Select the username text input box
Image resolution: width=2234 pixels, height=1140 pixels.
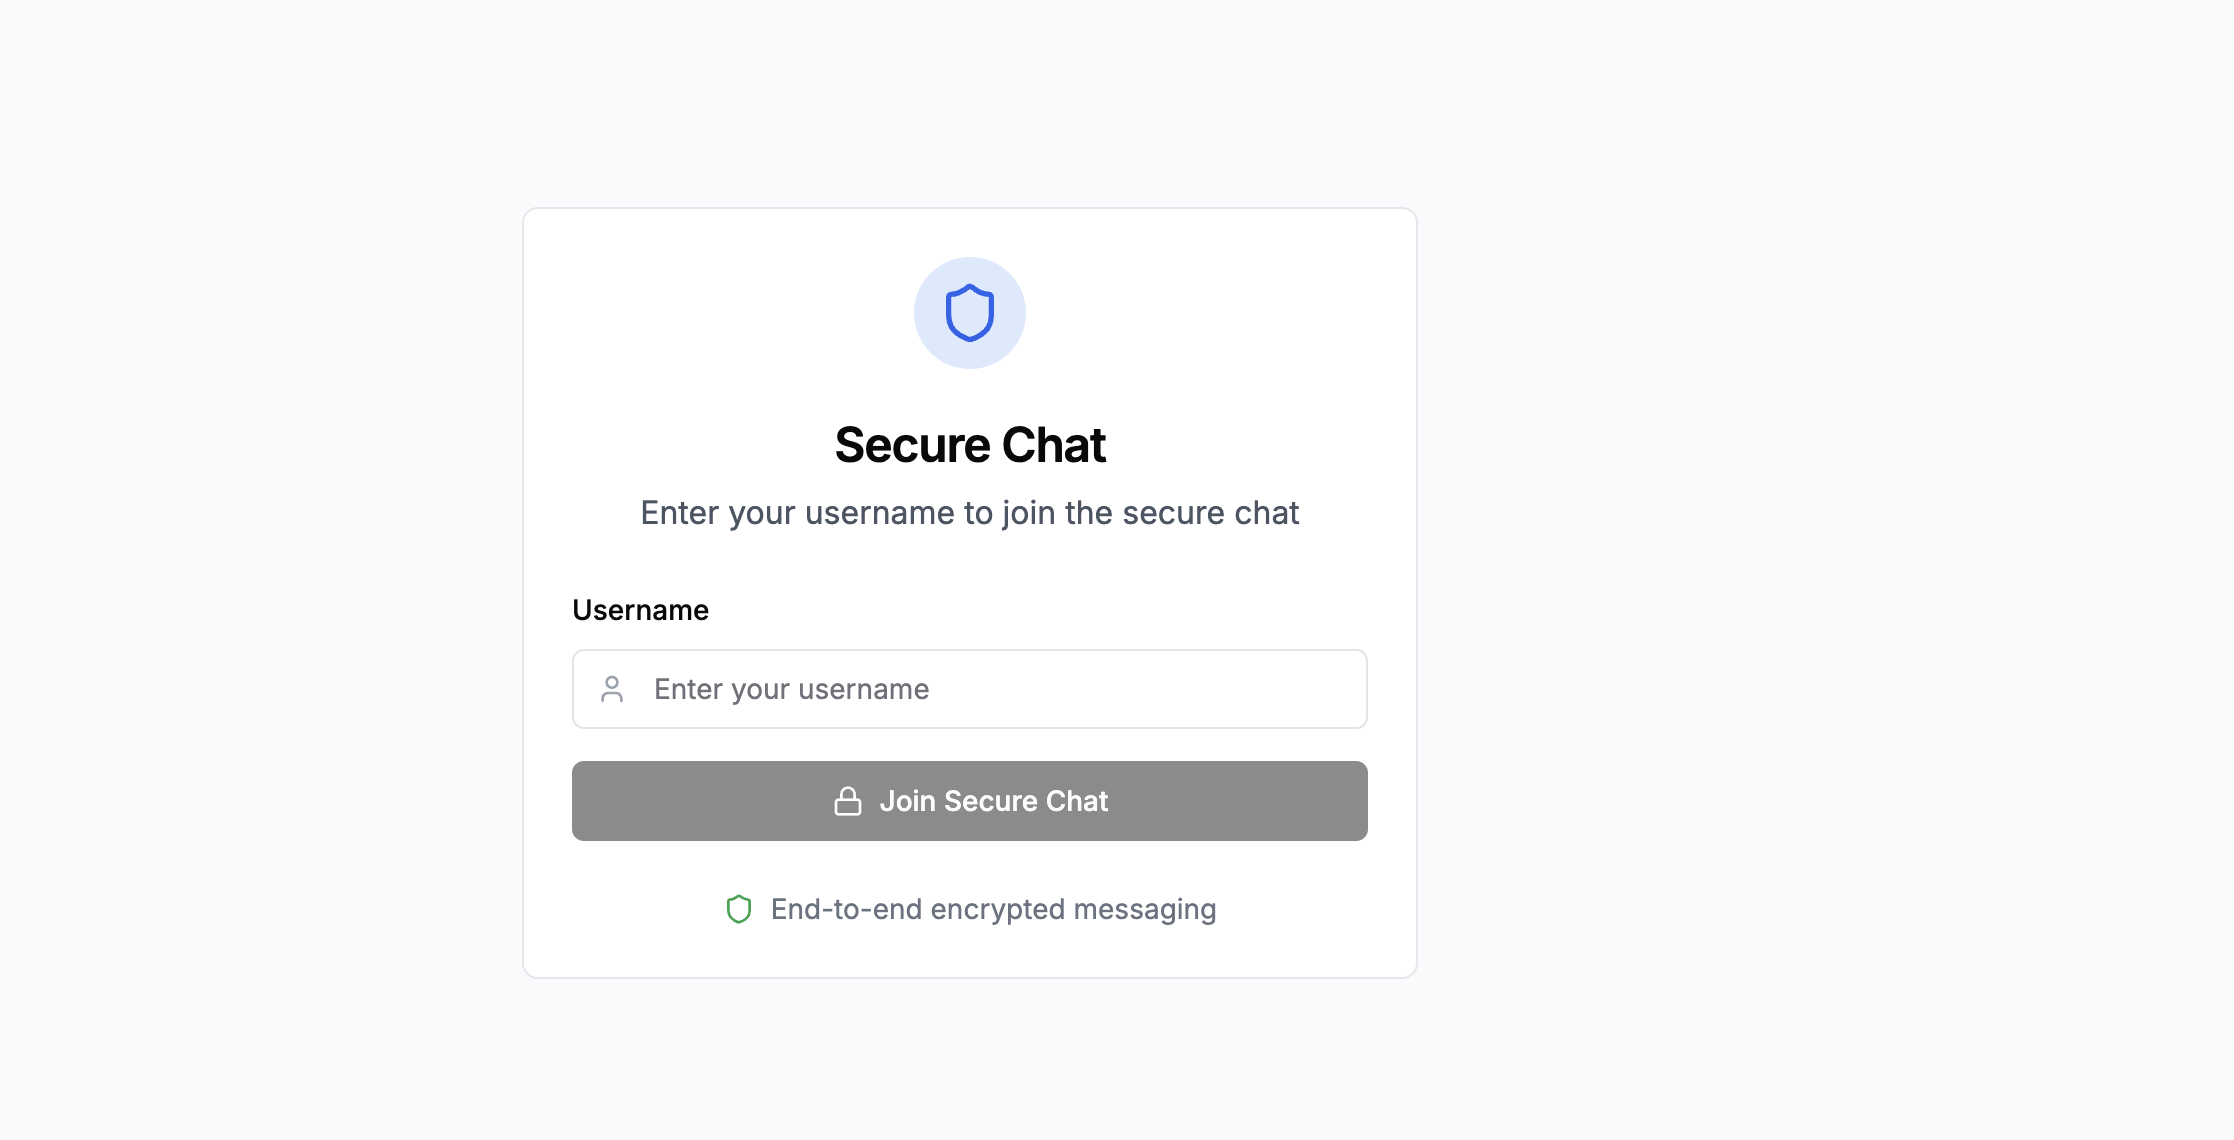pos(969,688)
